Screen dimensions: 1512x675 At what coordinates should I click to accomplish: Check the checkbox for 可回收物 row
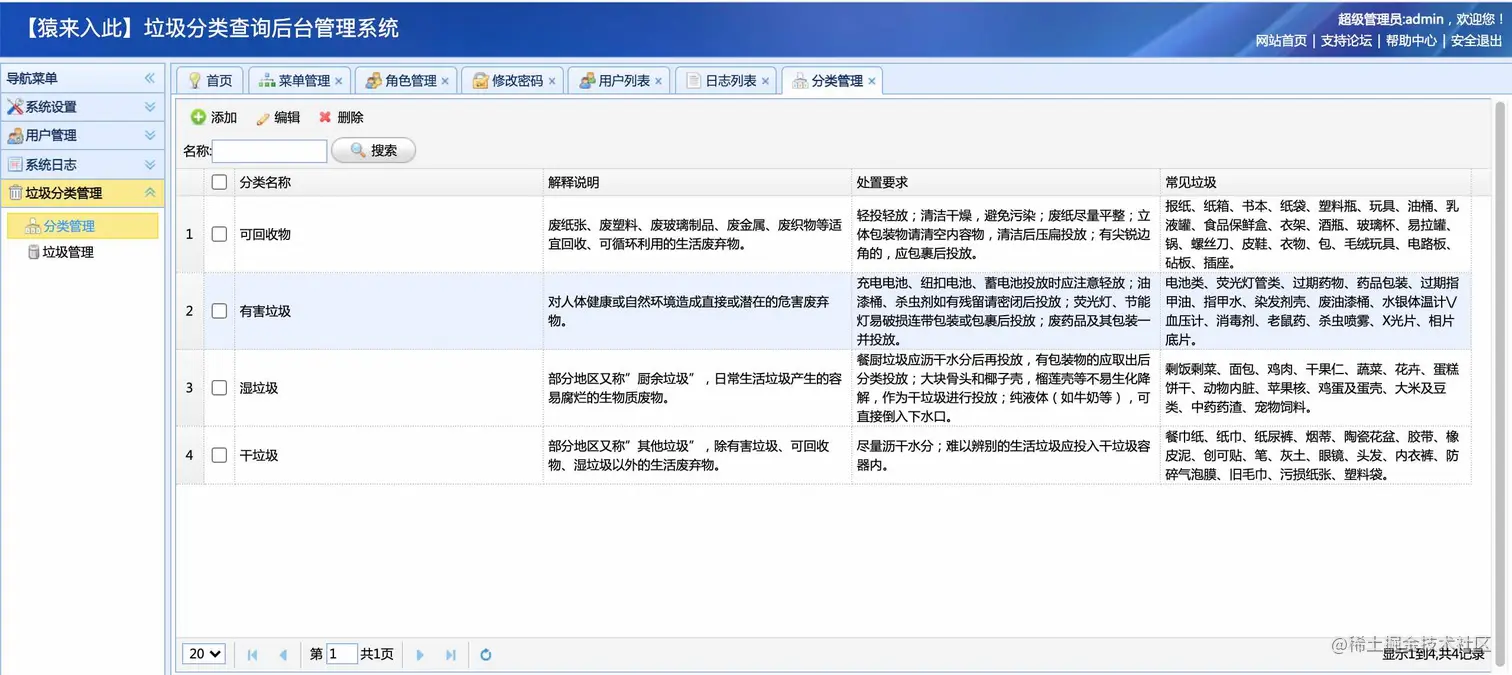coord(219,234)
